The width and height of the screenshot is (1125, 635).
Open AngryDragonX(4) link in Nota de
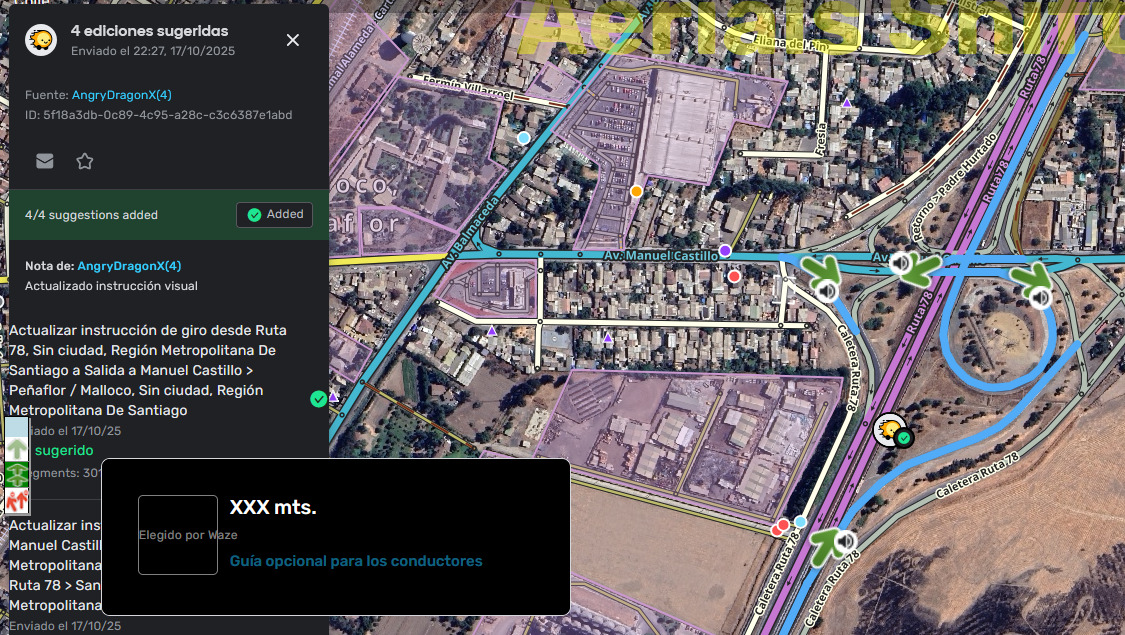click(x=129, y=266)
